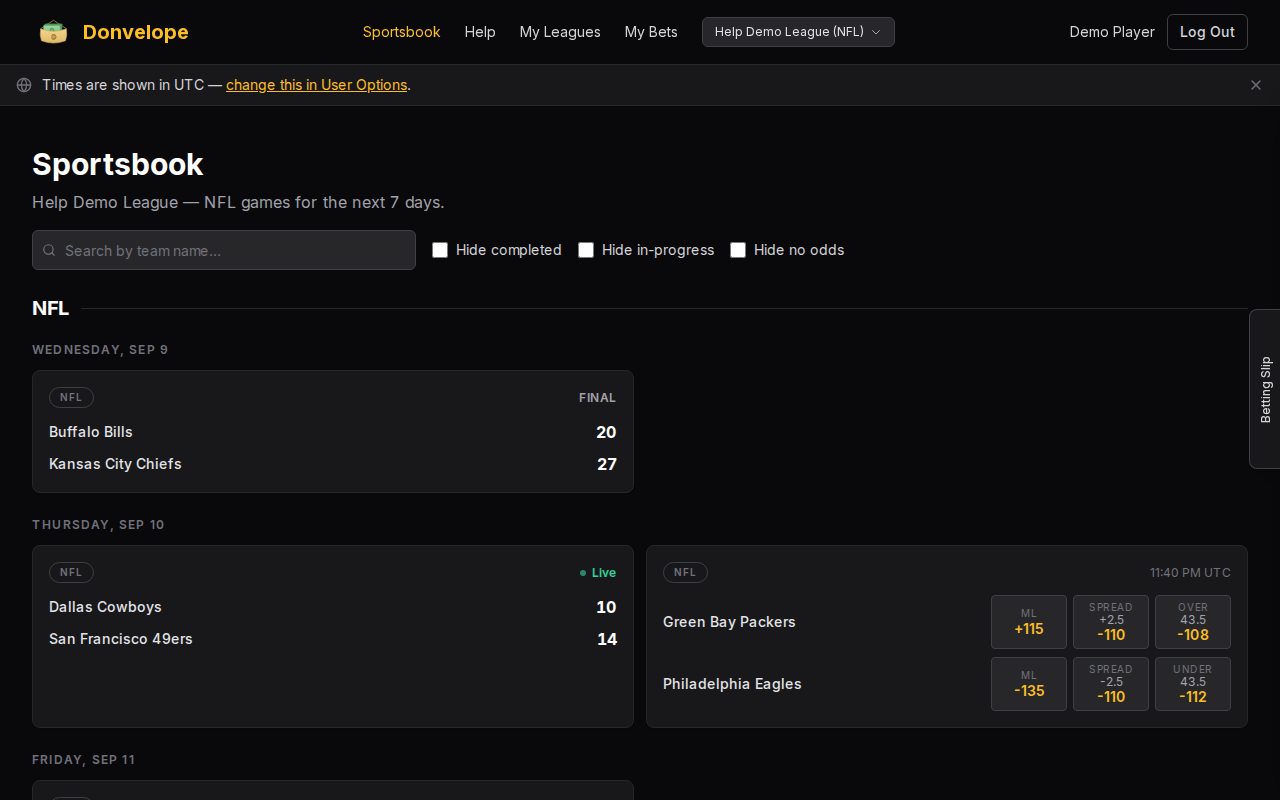This screenshot has height=800, width=1280.
Task: Click the NFL section heading
Action: (50, 308)
